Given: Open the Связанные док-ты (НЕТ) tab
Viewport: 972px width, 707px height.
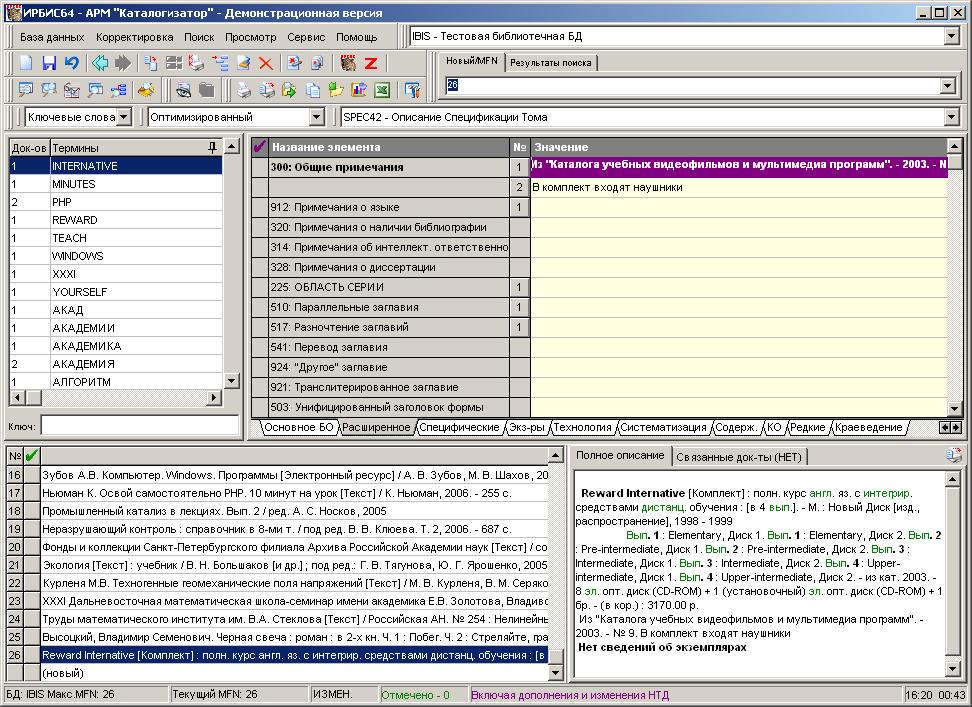Looking at the screenshot, I should 739,457.
